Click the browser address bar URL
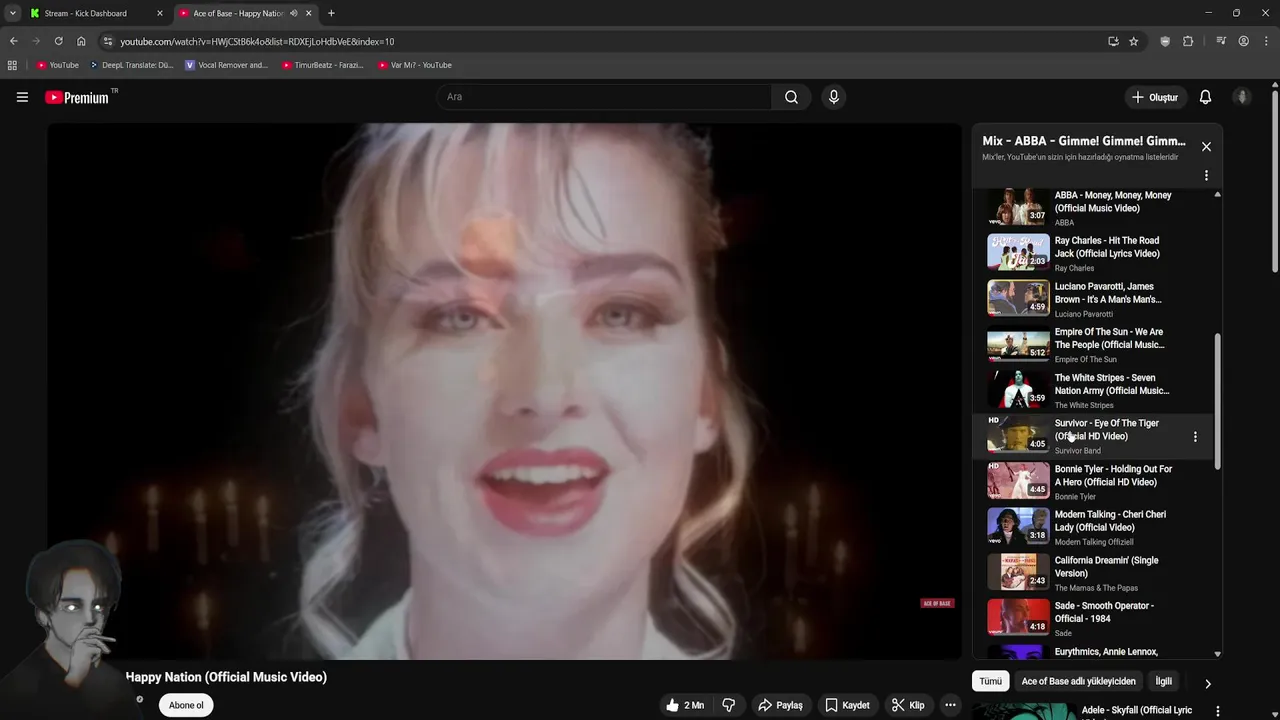 pyautogui.click(x=257, y=41)
